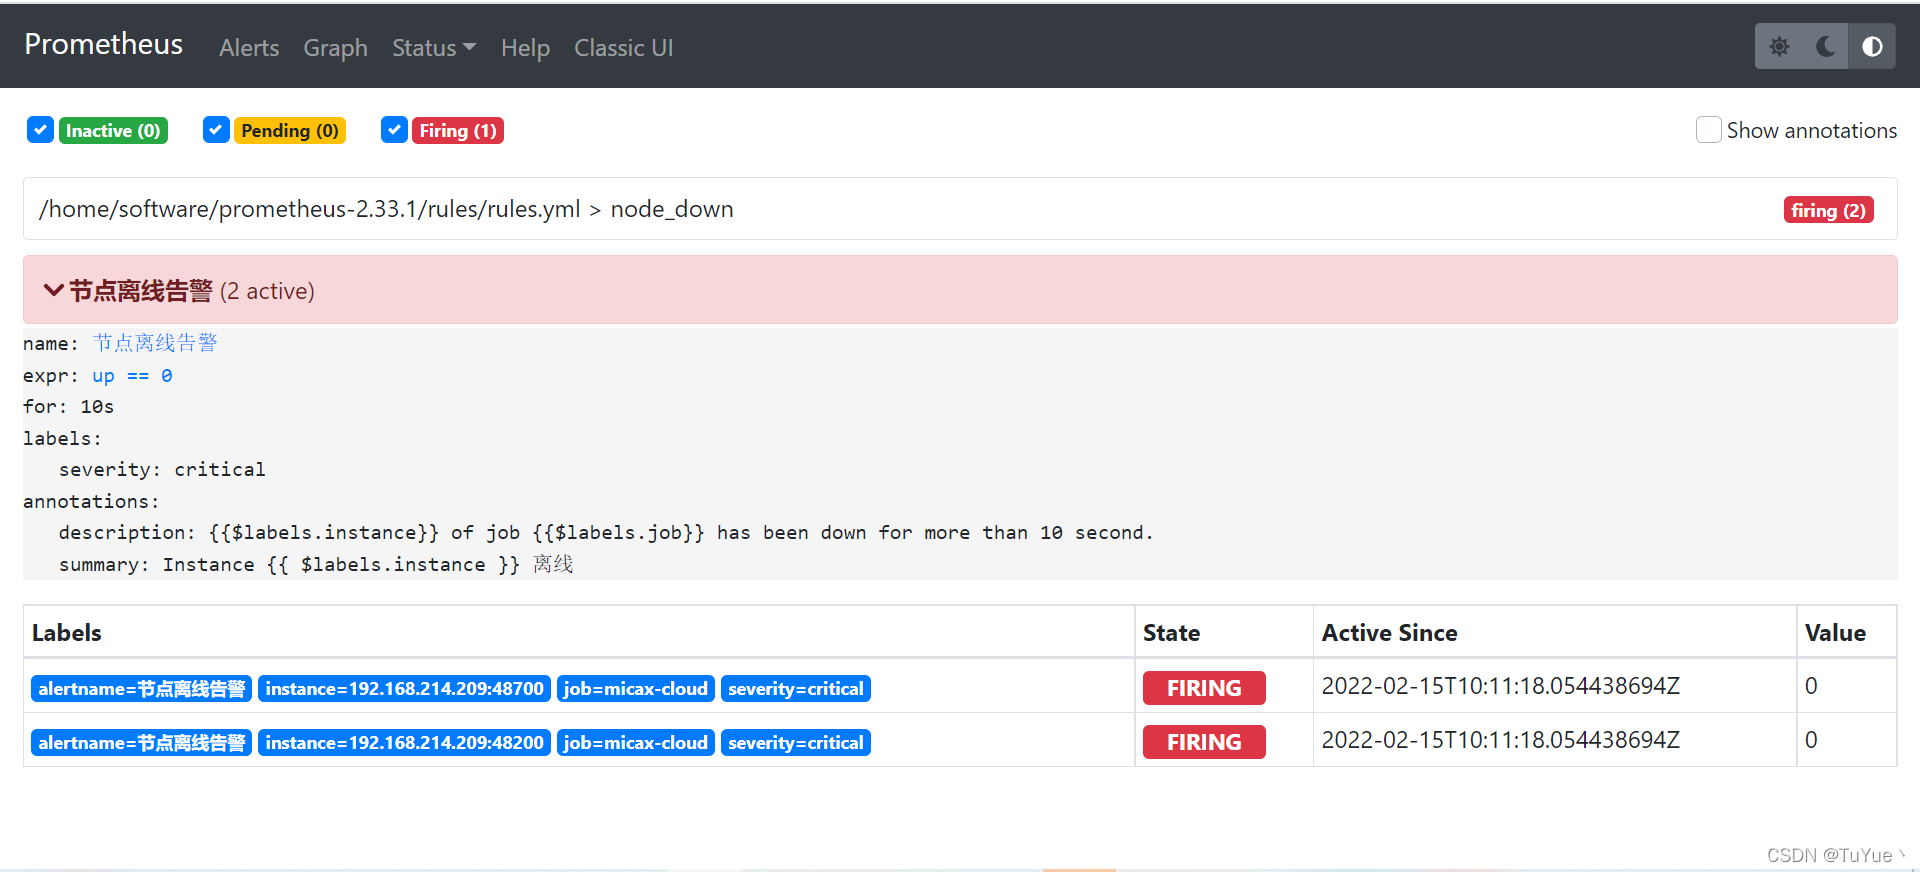Click value 0 in 48200 row
The width and height of the screenshot is (1920, 872).
click(1811, 740)
